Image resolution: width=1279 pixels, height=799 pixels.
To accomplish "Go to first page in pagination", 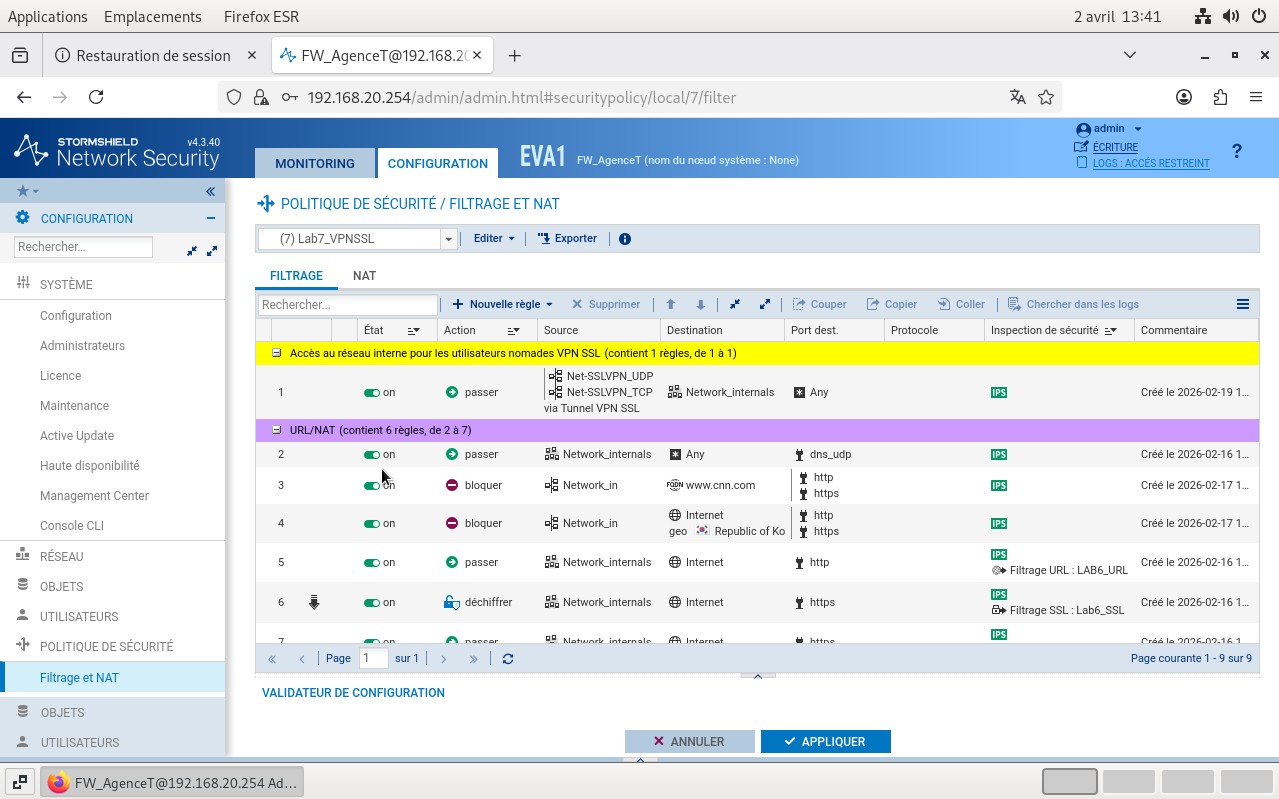I will [272, 659].
